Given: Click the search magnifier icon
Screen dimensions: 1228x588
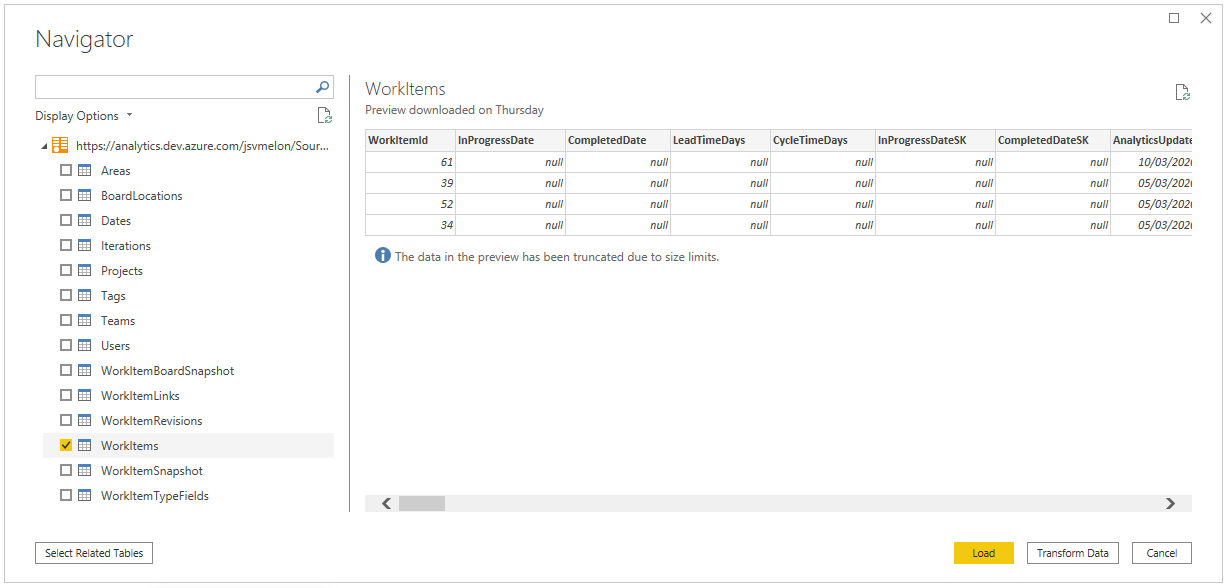Looking at the screenshot, I should (x=322, y=87).
